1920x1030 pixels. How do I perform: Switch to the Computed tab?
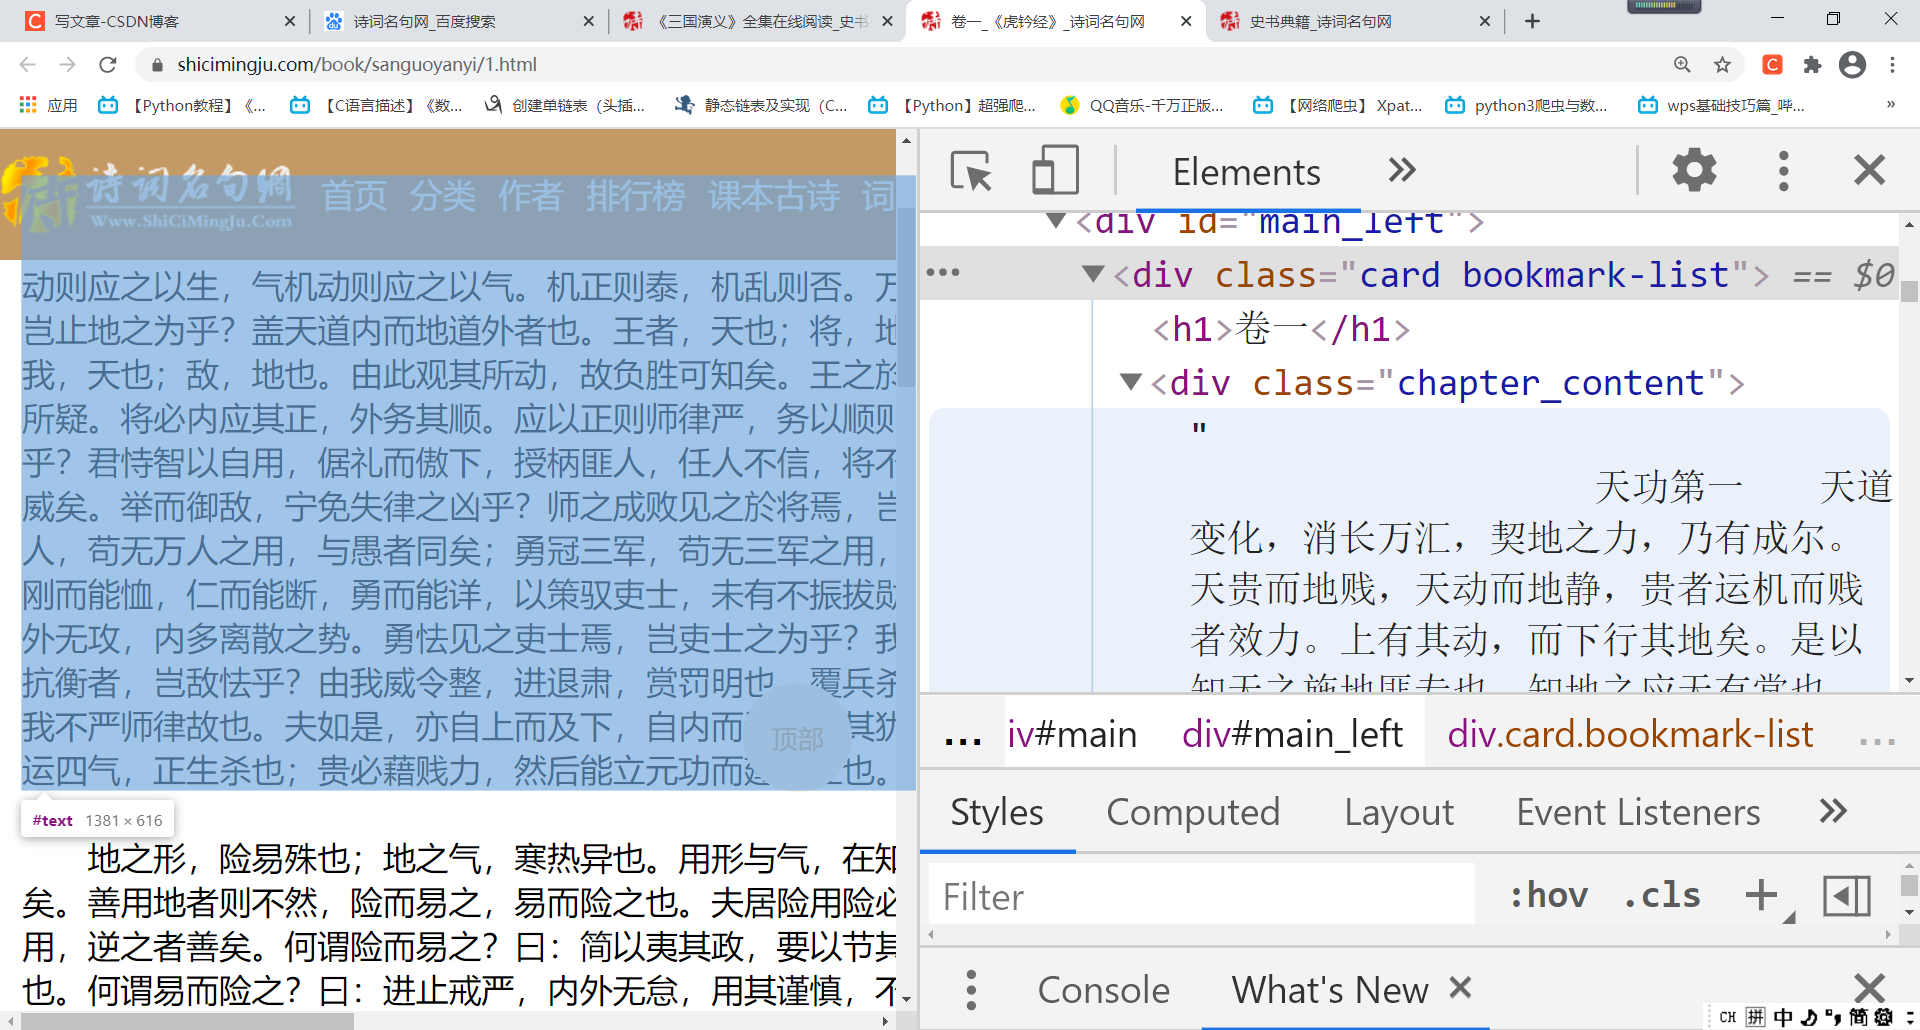pyautogui.click(x=1193, y=812)
